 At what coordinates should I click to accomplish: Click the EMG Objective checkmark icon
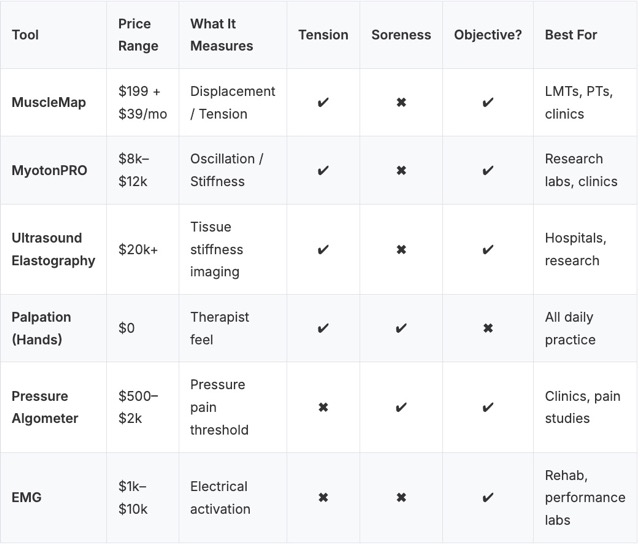[x=487, y=498]
